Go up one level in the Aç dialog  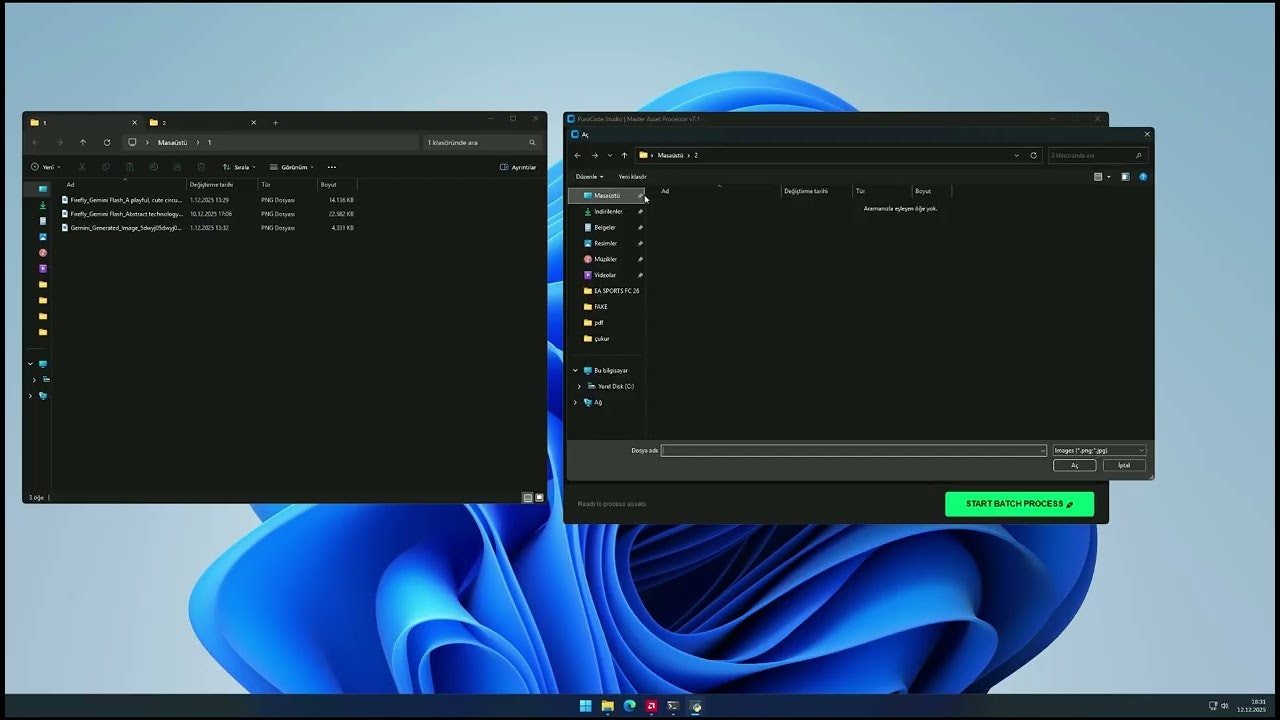tap(624, 155)
